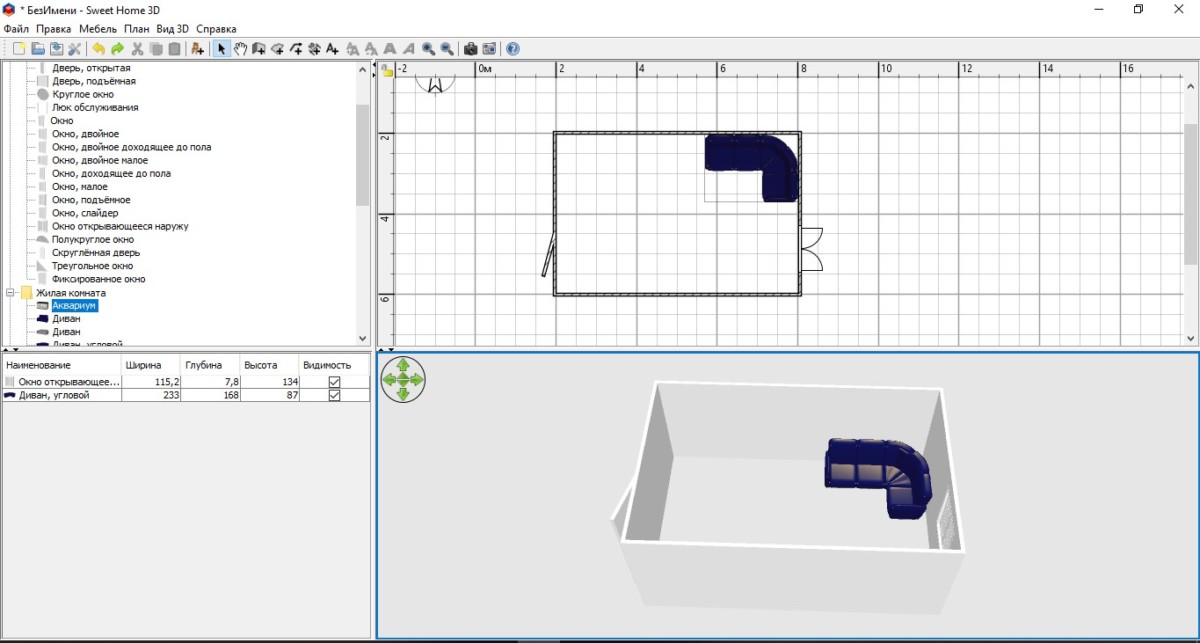Open the Файл menu

click(17, 29)
